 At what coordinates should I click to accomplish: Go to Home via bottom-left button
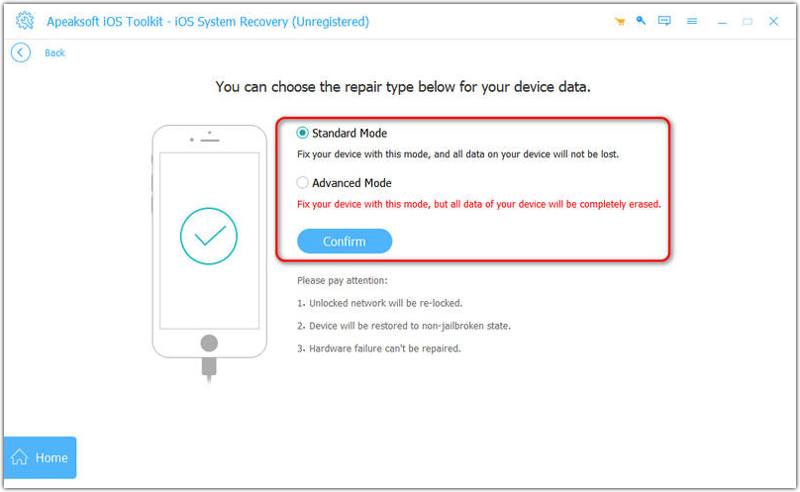pos(40,458)
